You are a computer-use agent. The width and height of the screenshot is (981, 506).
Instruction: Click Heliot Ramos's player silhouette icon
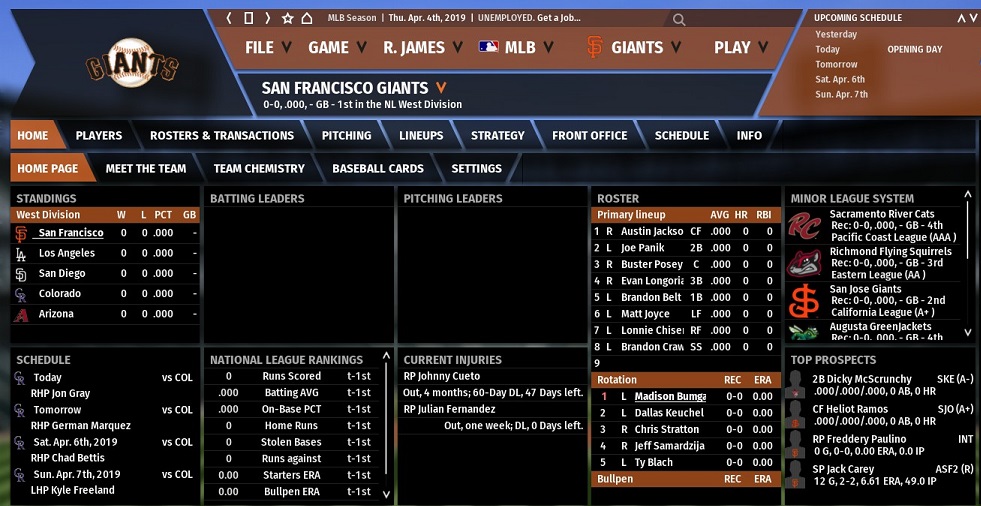[x=796, y=415]
